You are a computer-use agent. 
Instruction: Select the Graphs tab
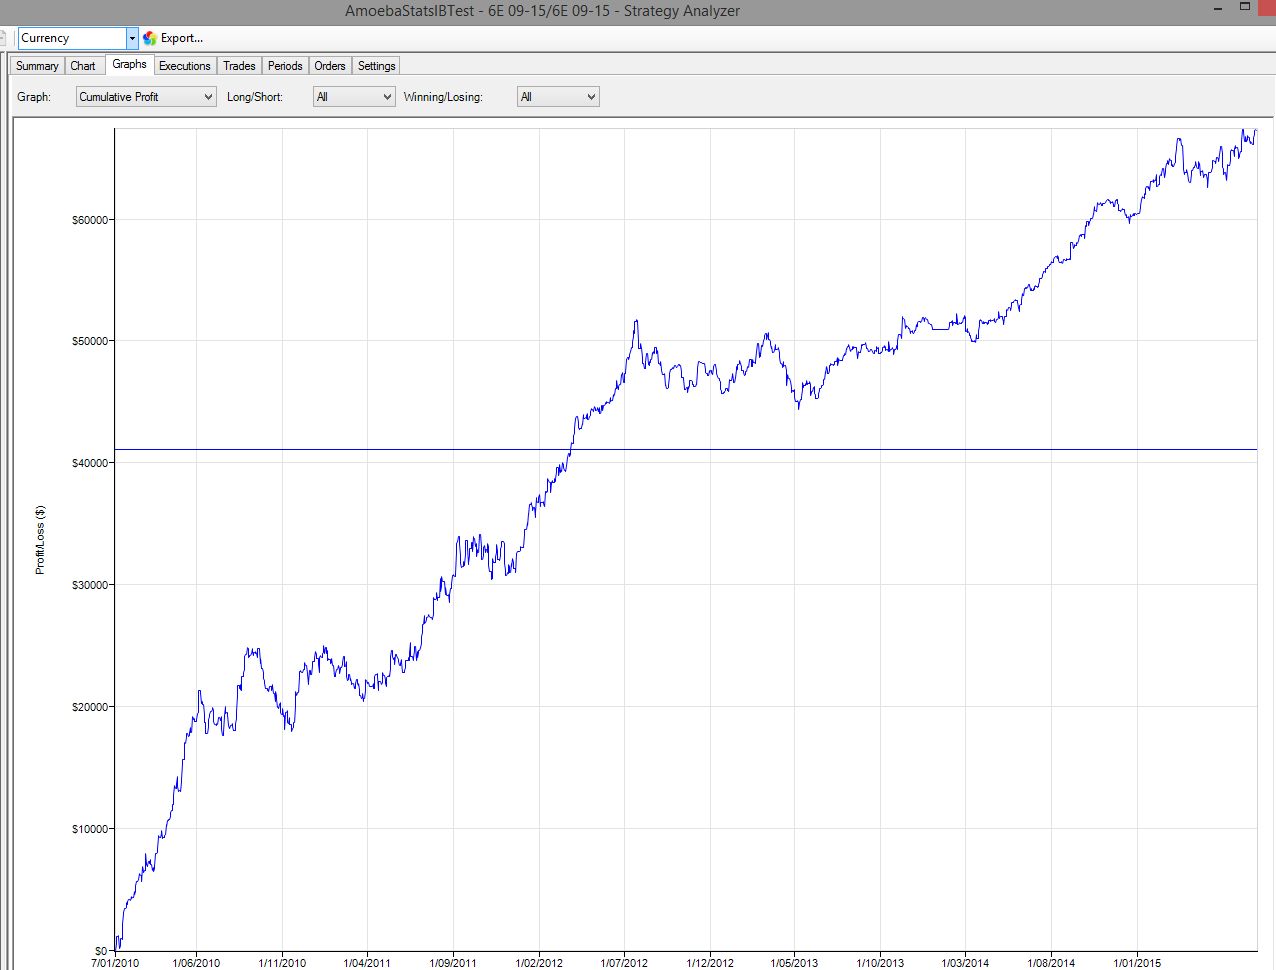pyautogui.click(x=129, y=64)
